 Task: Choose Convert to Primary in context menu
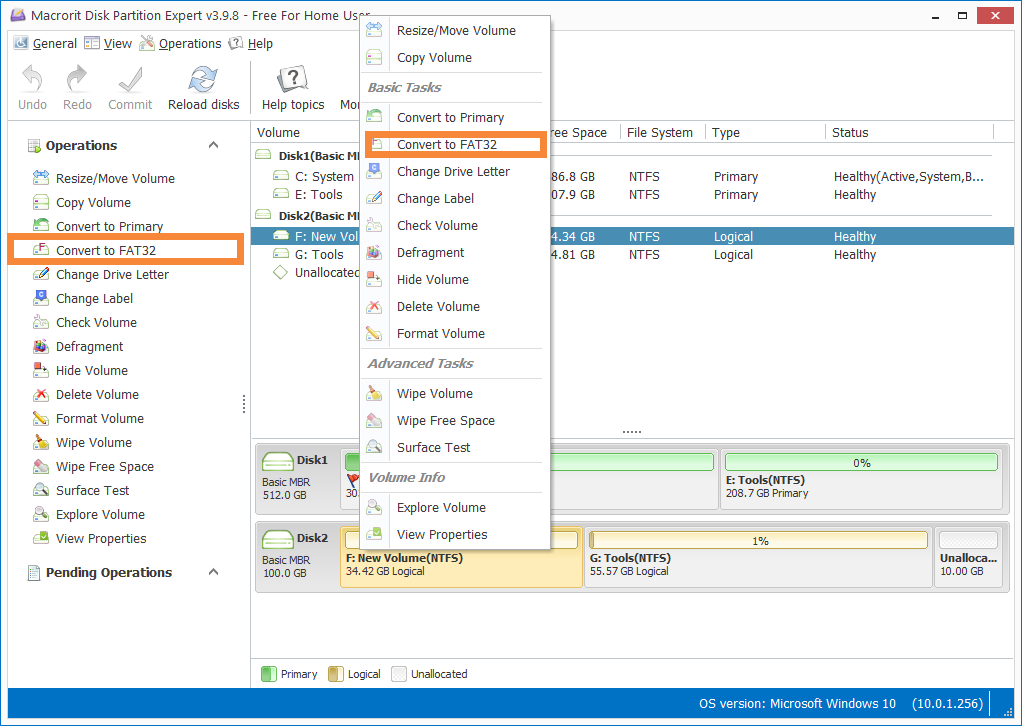coord(456,117)
